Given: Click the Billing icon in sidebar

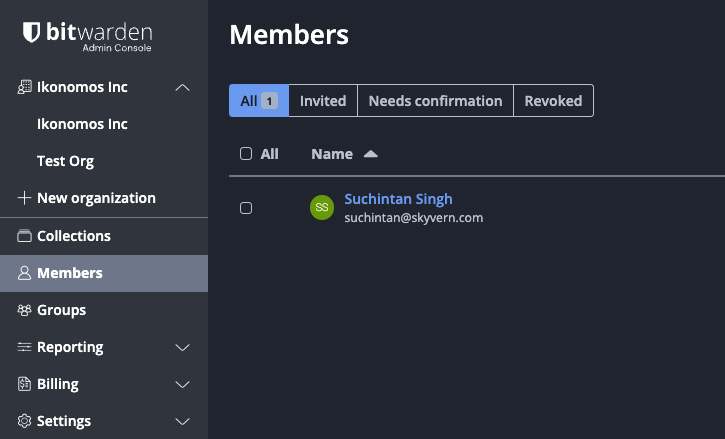Looking at the screenshot, I should point(25,384).
